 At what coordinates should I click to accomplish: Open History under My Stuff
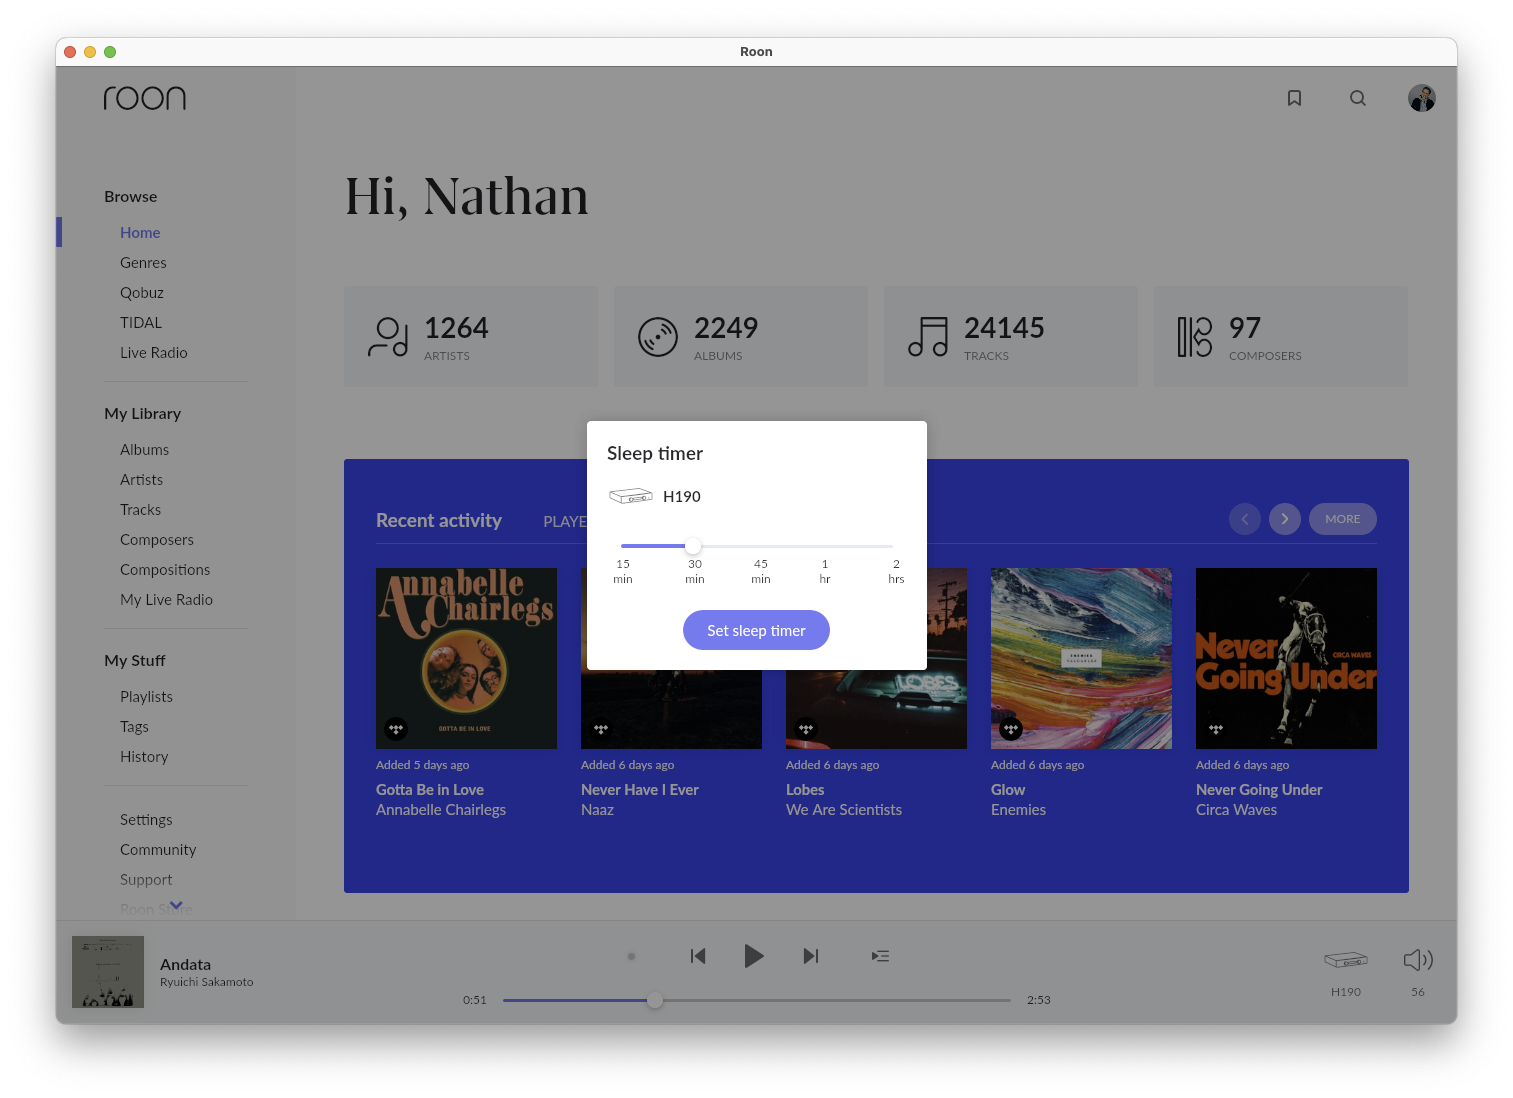[x=144, y=756]
